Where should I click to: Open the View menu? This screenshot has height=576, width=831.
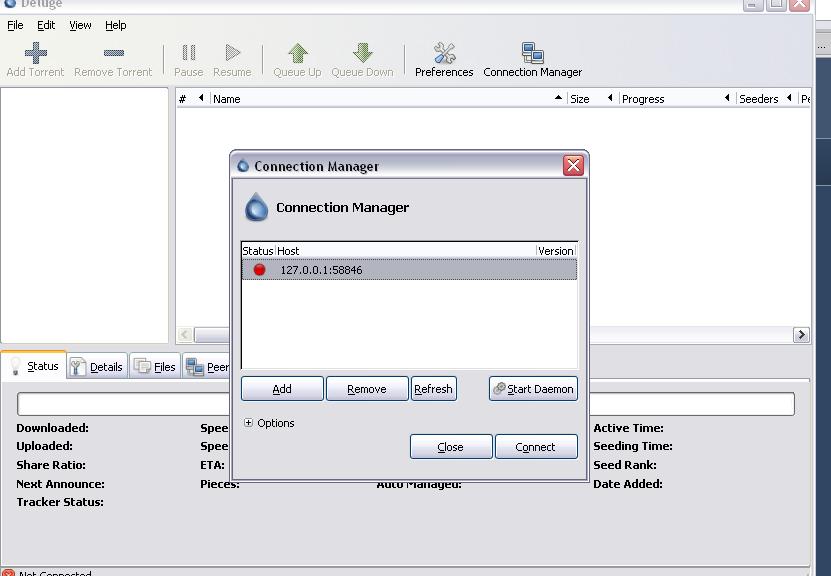(80, 25)
